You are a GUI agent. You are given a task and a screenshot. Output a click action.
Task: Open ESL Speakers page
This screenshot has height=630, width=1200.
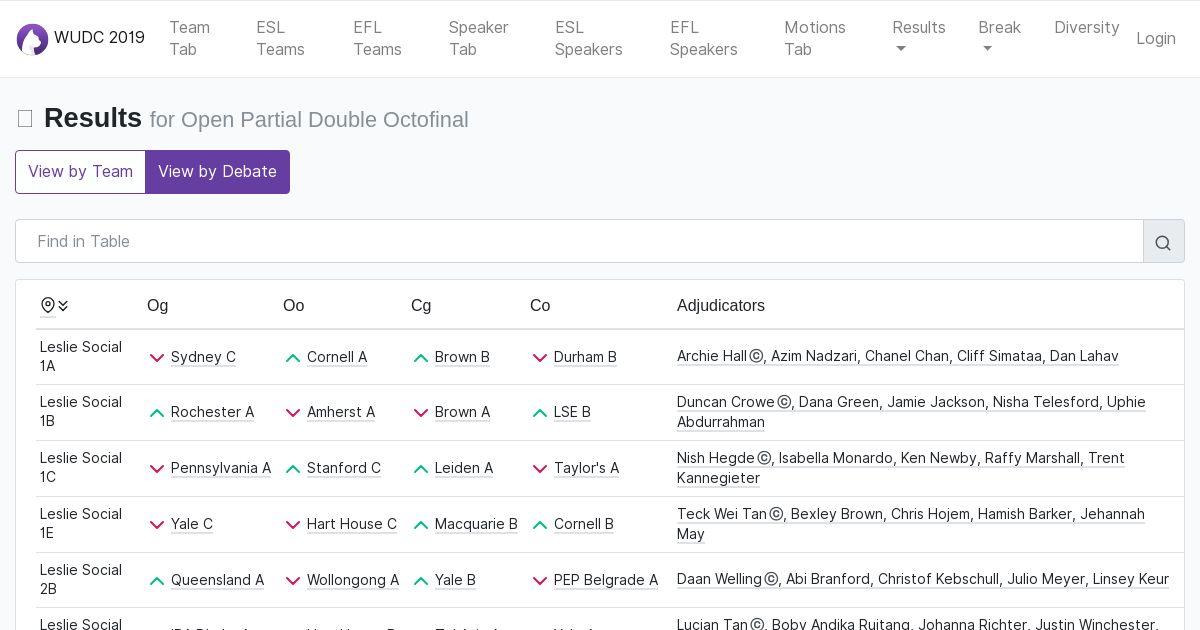click(588, 38)
